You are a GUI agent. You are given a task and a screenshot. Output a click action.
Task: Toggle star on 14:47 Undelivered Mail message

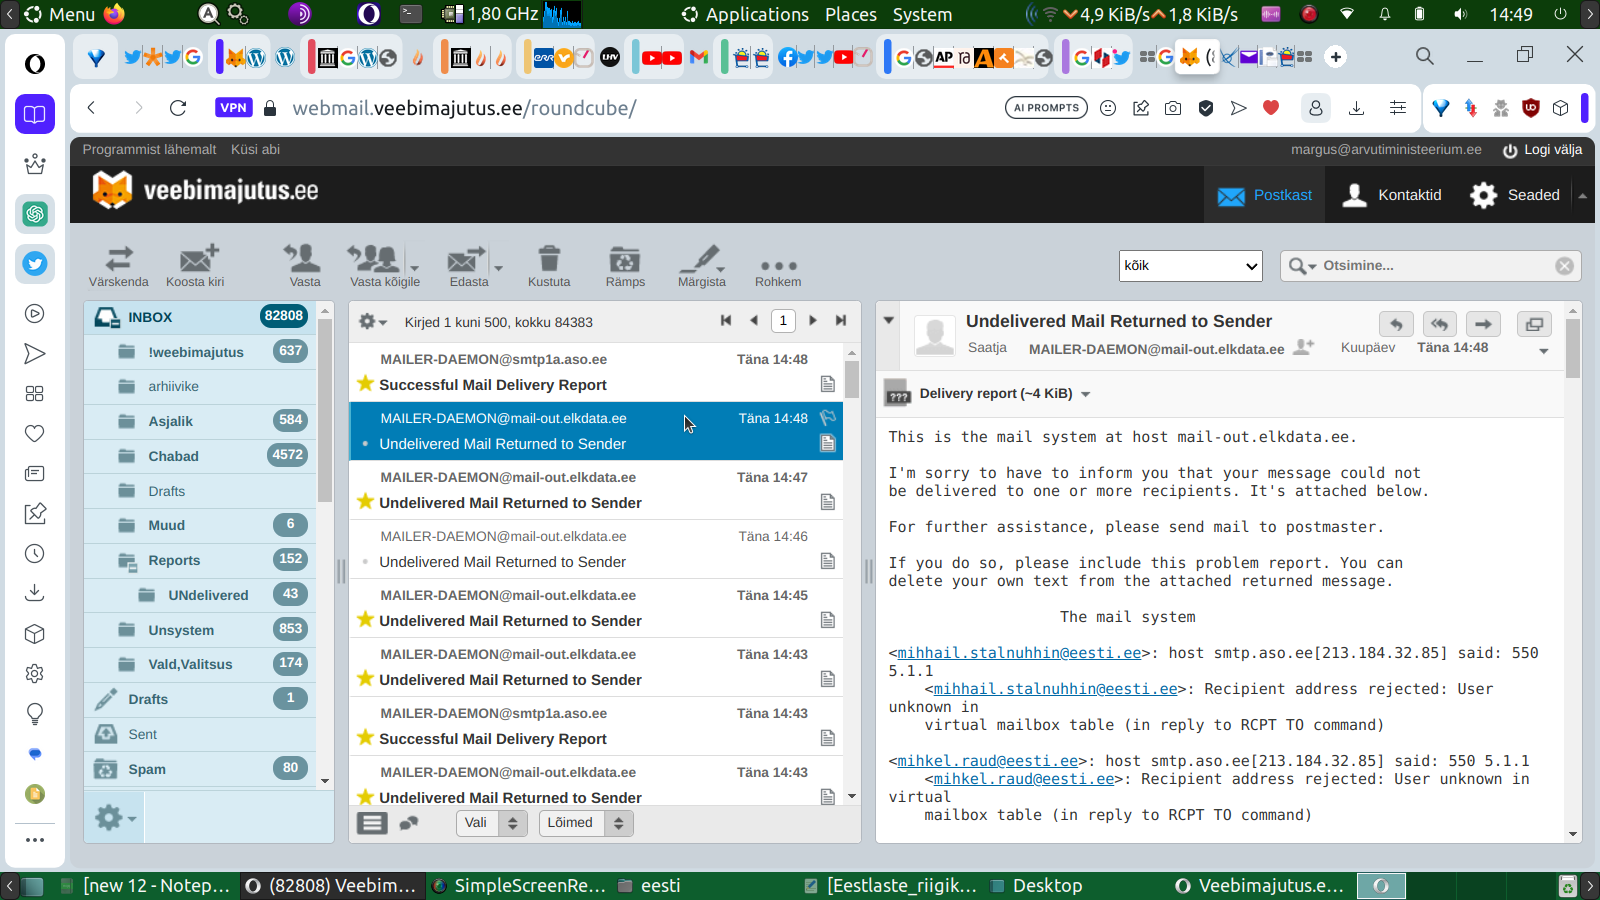pyautogui.click(x=365, y=502)
